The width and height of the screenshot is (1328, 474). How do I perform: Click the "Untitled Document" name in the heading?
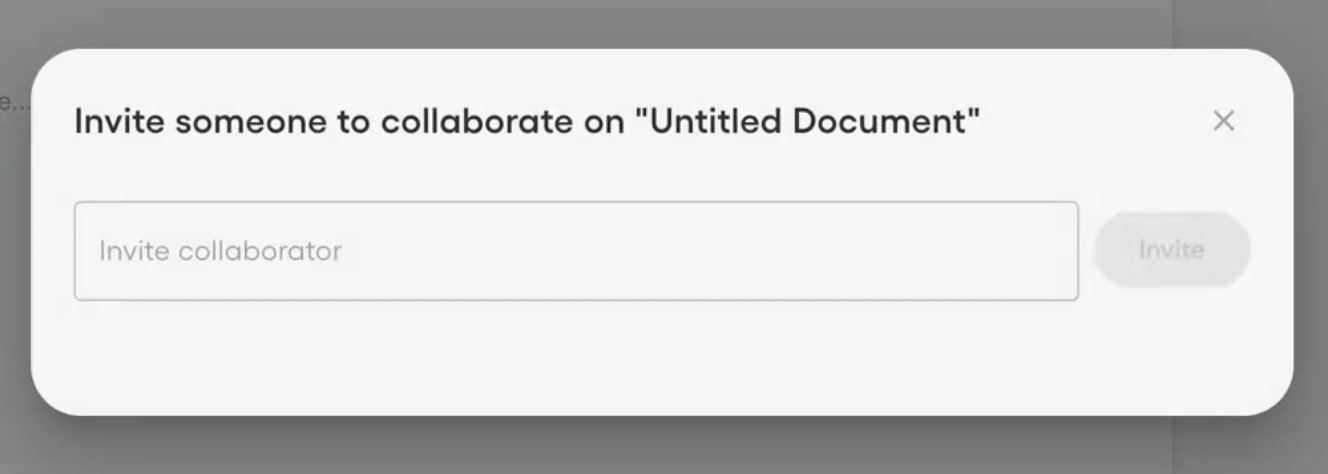(808, 122)
